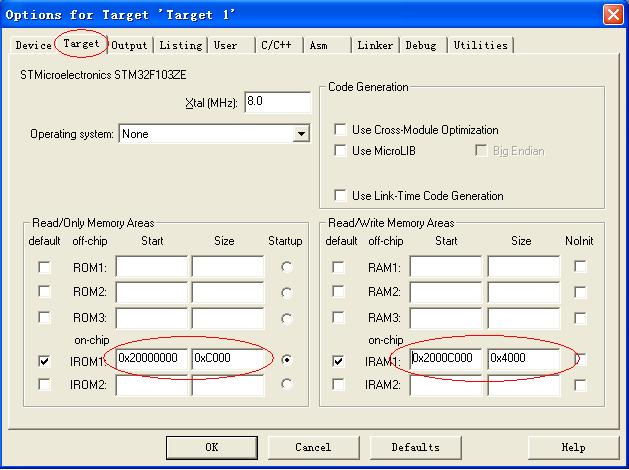Check the ROM2 default checkbox

click(x=44, y=292)
